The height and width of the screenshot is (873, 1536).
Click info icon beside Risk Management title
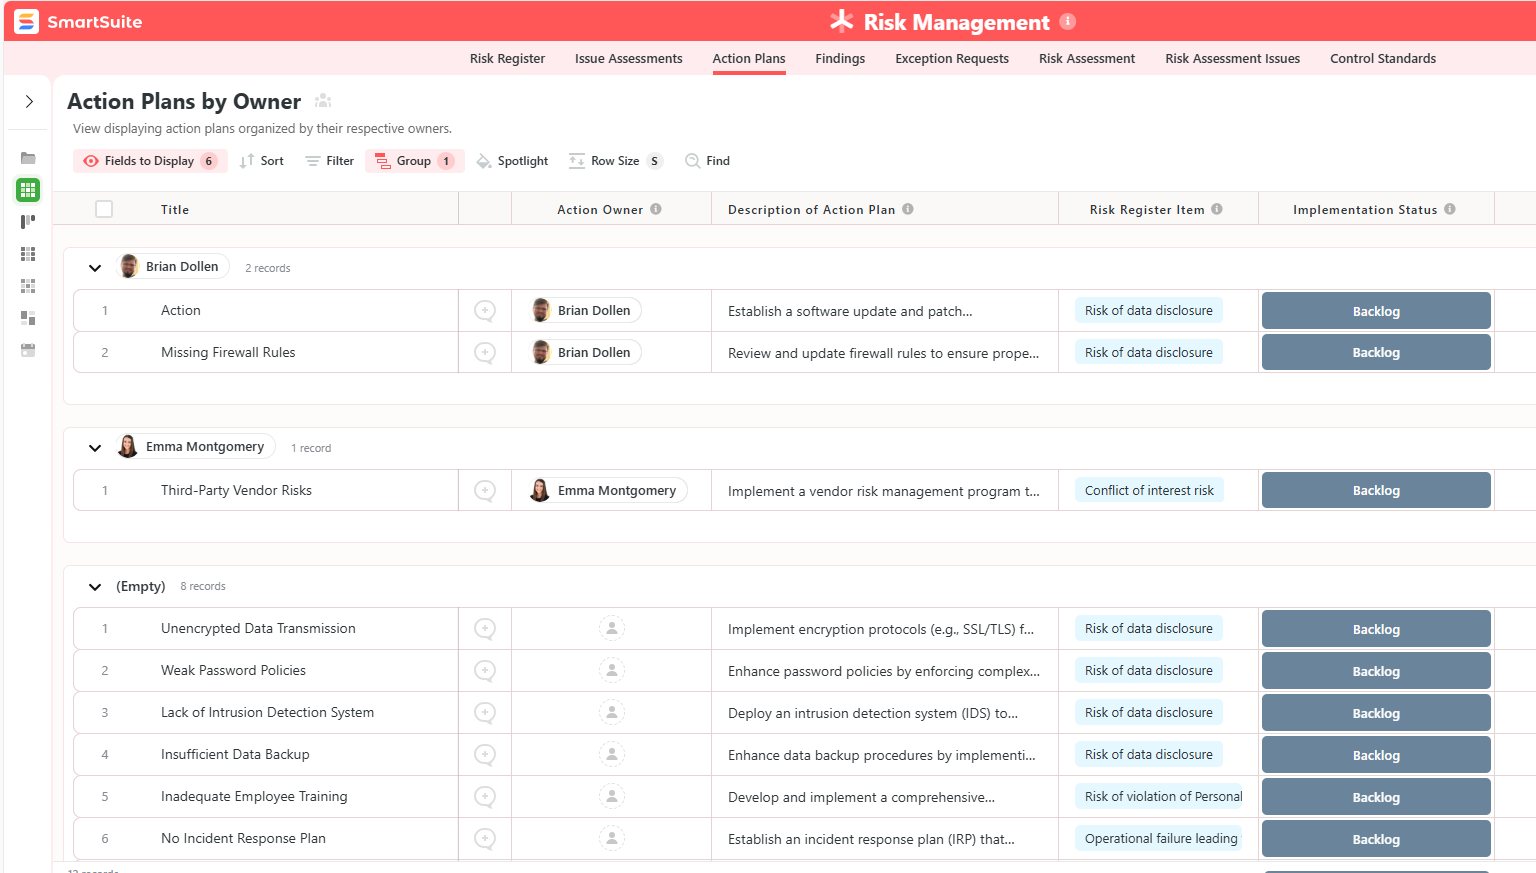(x=1068, y=21)
